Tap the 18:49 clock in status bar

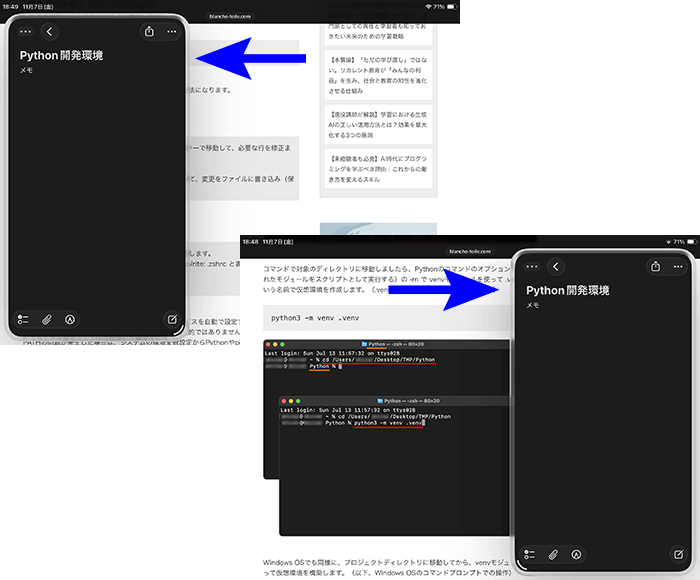(10, 7)
